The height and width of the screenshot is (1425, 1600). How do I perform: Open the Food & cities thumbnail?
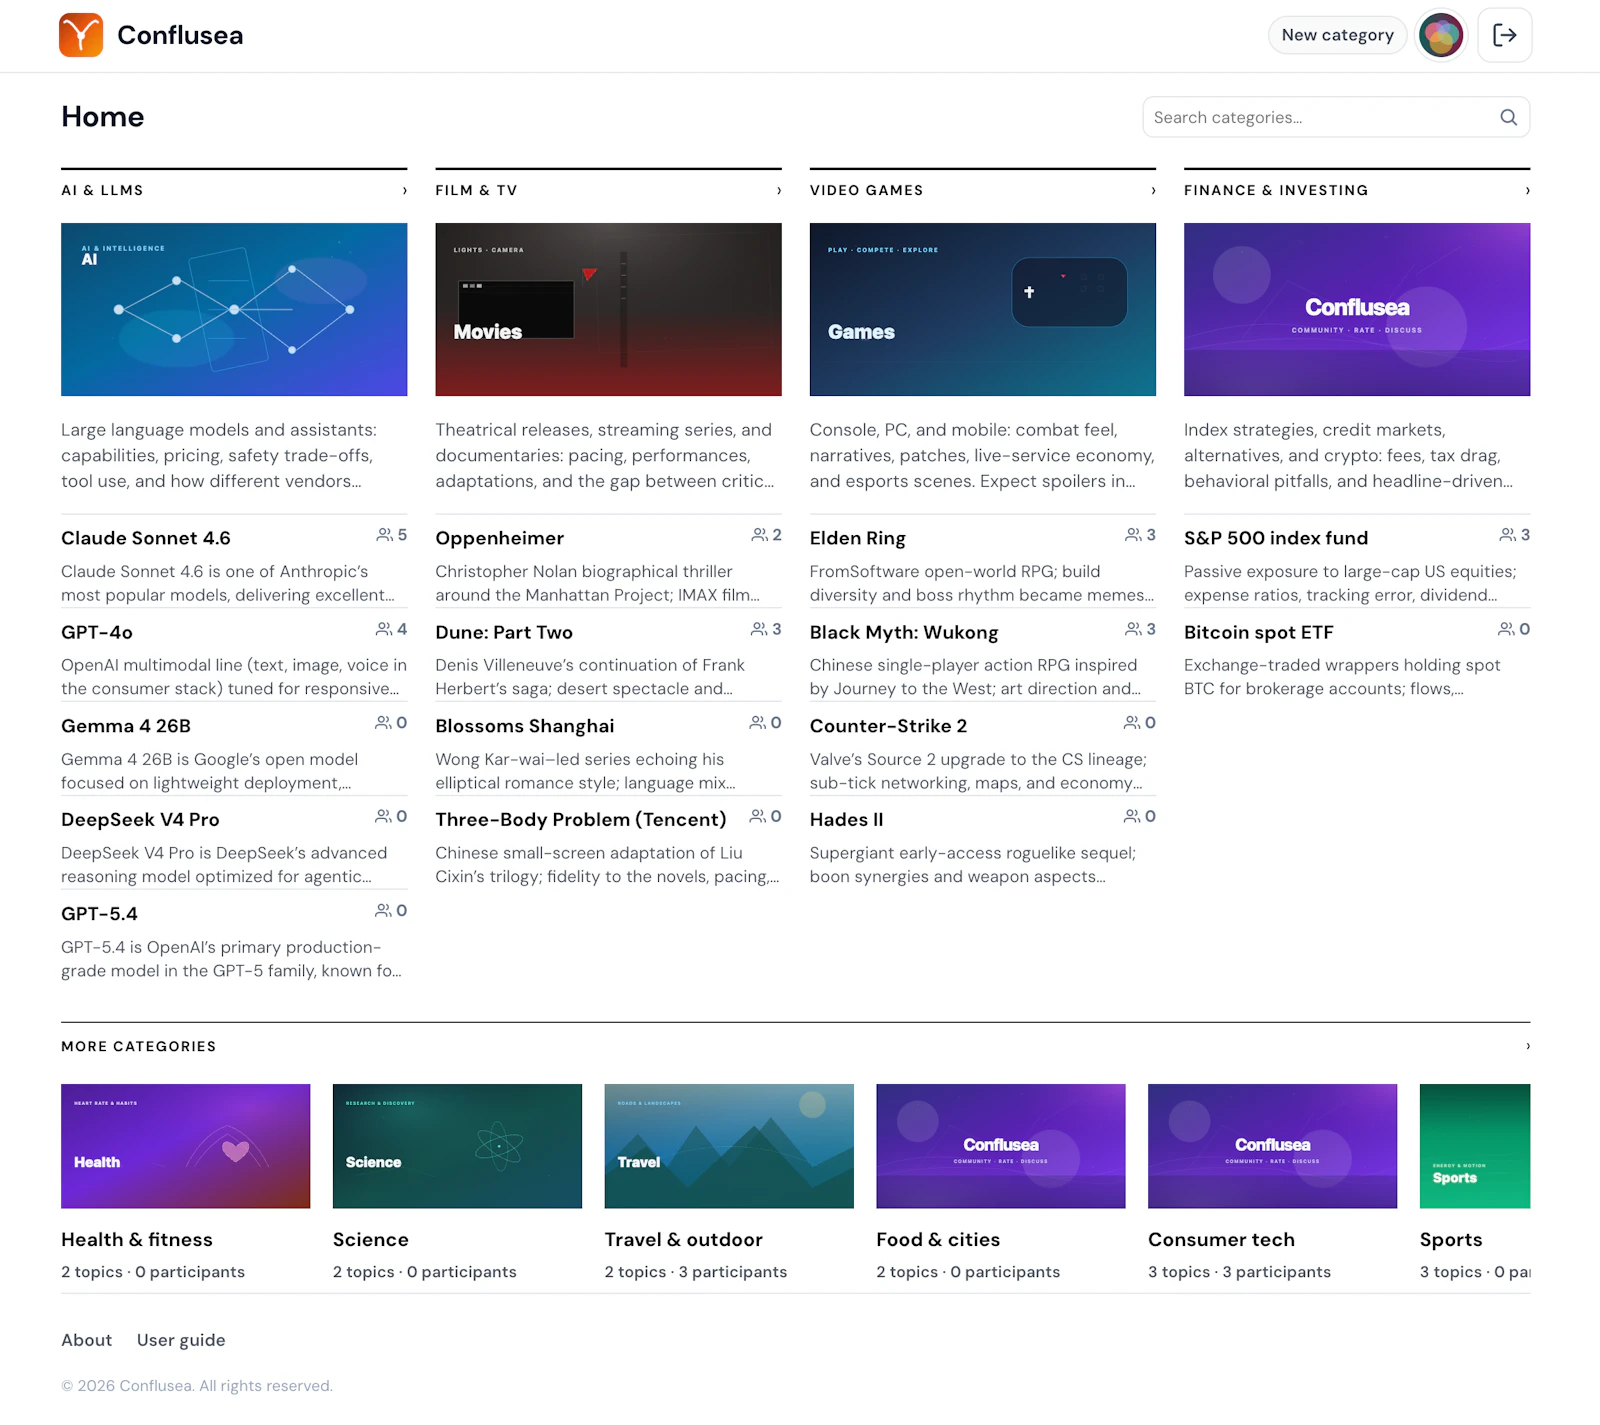tap(1001, 1146)
